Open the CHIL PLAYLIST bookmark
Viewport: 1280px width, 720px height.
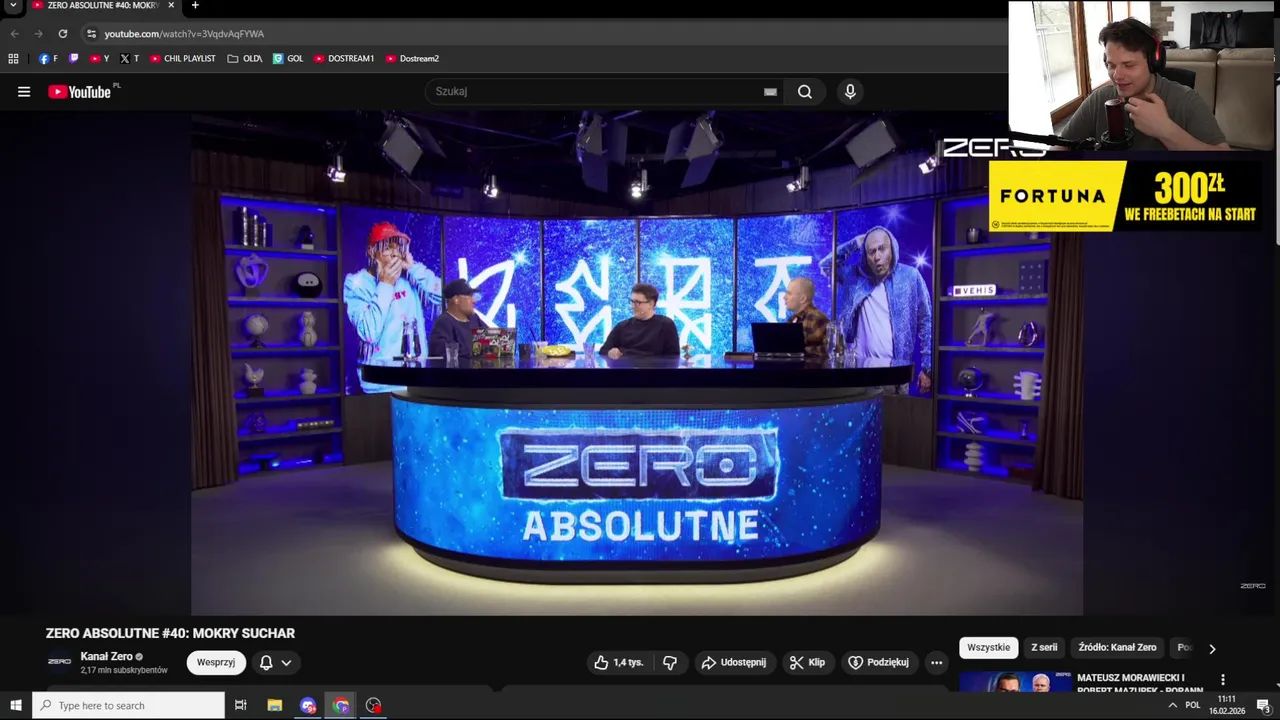coord(182,59)
